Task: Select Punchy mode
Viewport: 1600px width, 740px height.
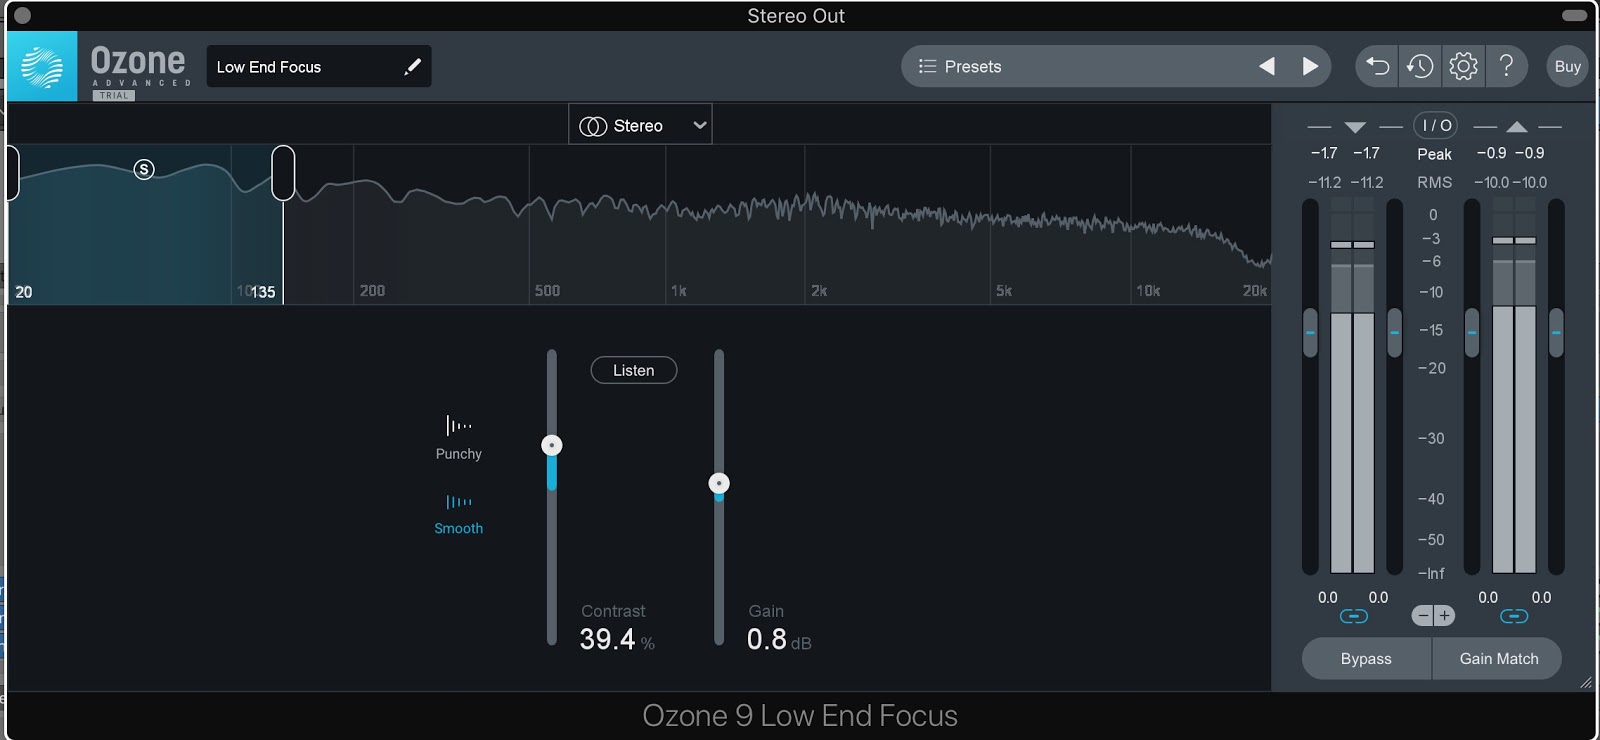Action: 459,437
